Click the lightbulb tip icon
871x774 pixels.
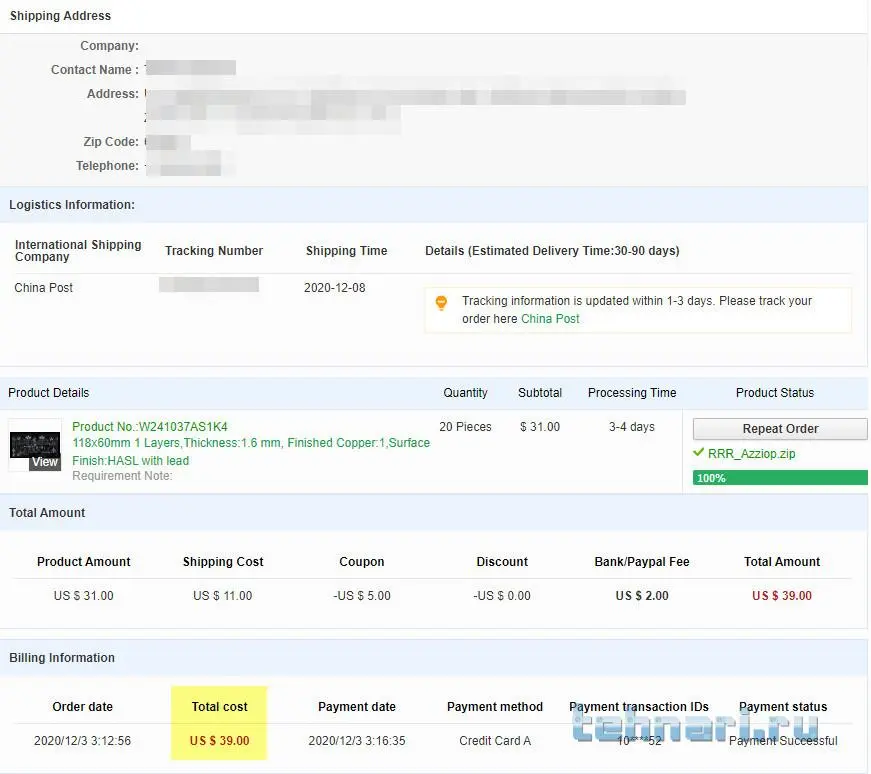coord(441,303)
